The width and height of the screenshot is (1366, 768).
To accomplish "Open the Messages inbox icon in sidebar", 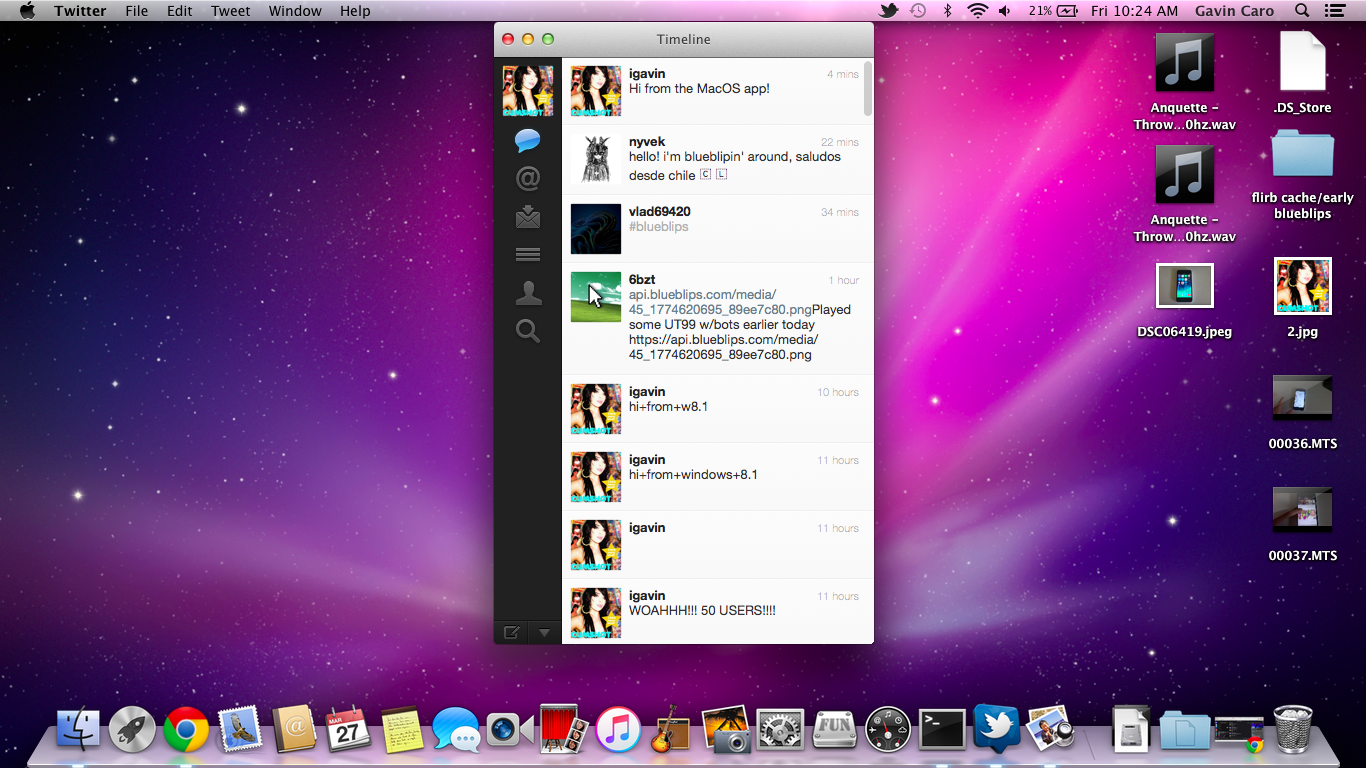I will 527,216.
